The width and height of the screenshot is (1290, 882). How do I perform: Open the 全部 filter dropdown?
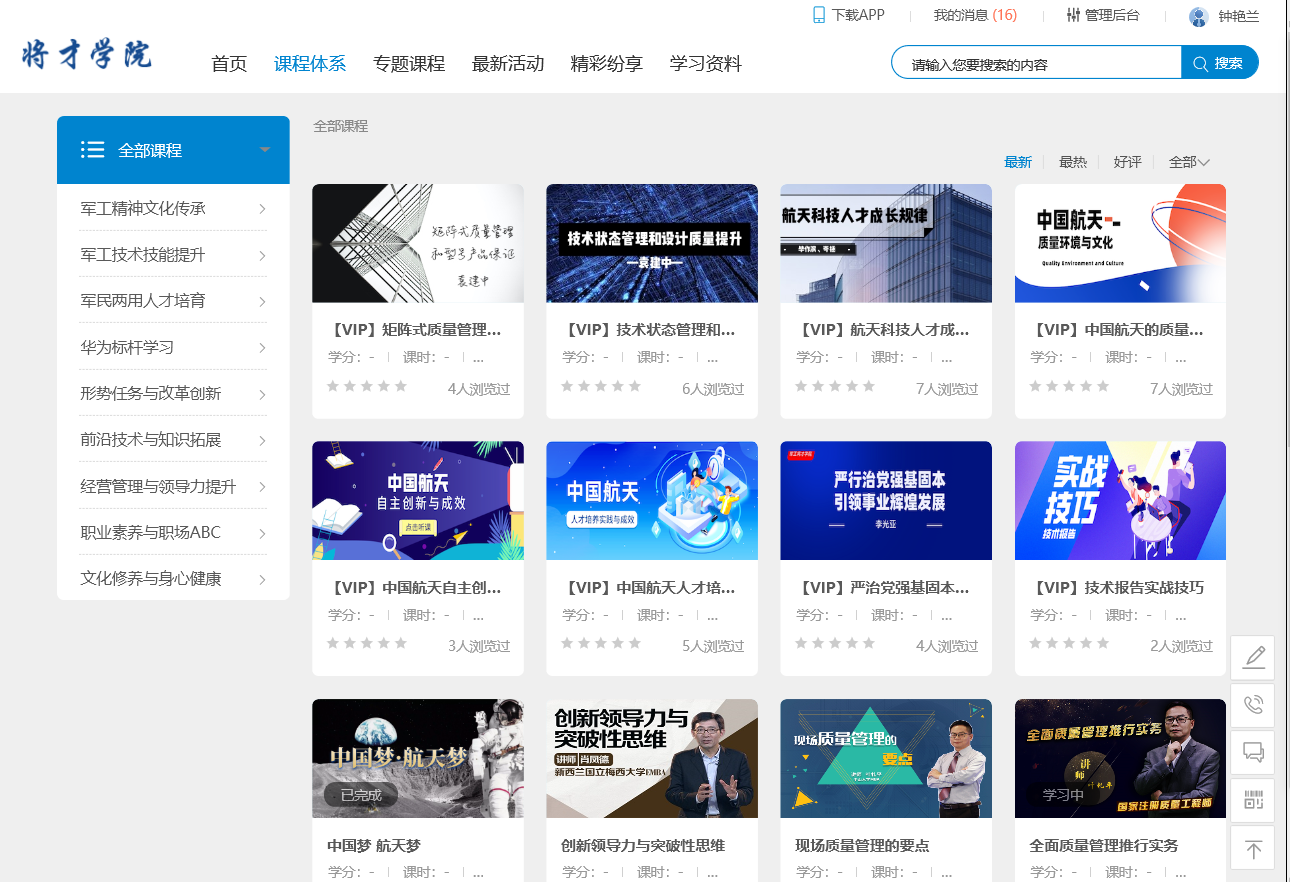click(x=1189, y=162)
